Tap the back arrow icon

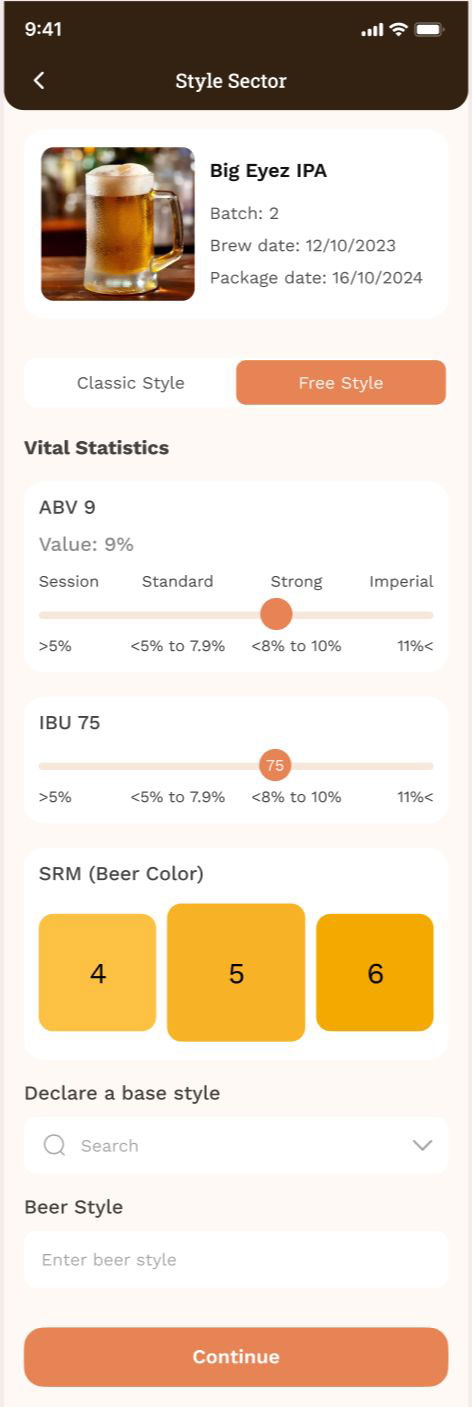click(39, 81)
